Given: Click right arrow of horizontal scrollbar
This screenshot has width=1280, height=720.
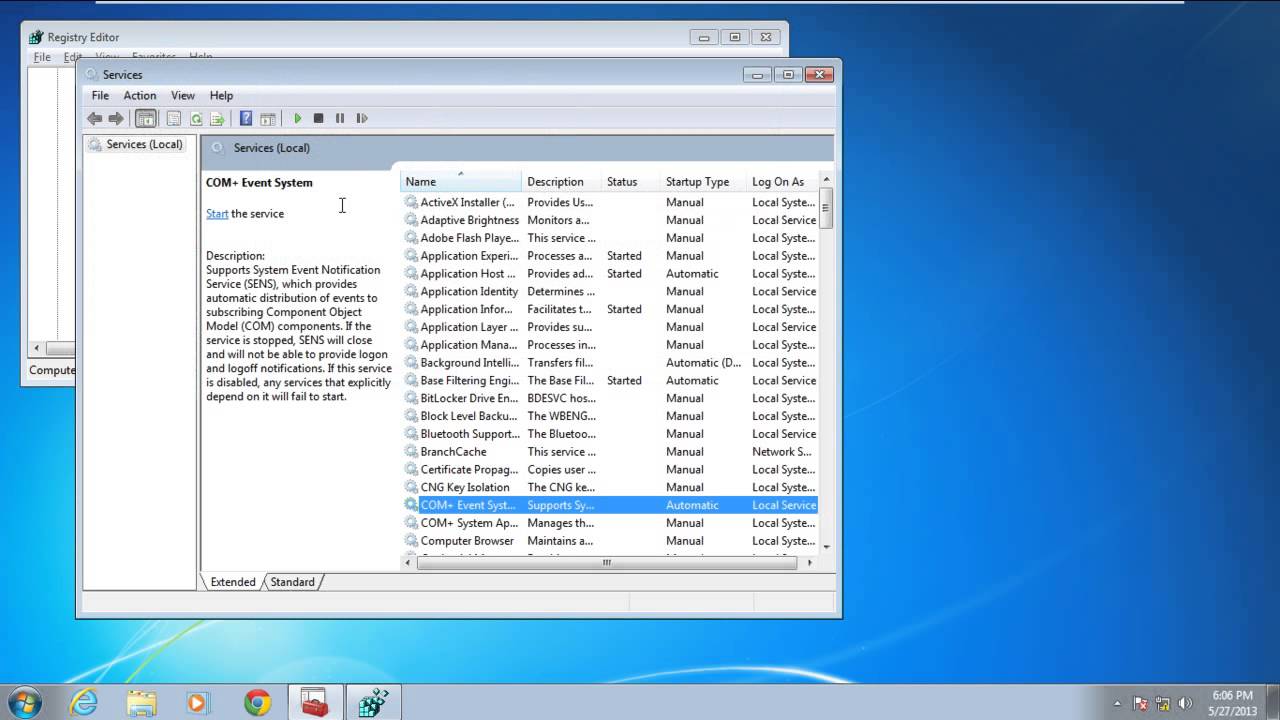Looking at the screenshot, I should [810, 563].
